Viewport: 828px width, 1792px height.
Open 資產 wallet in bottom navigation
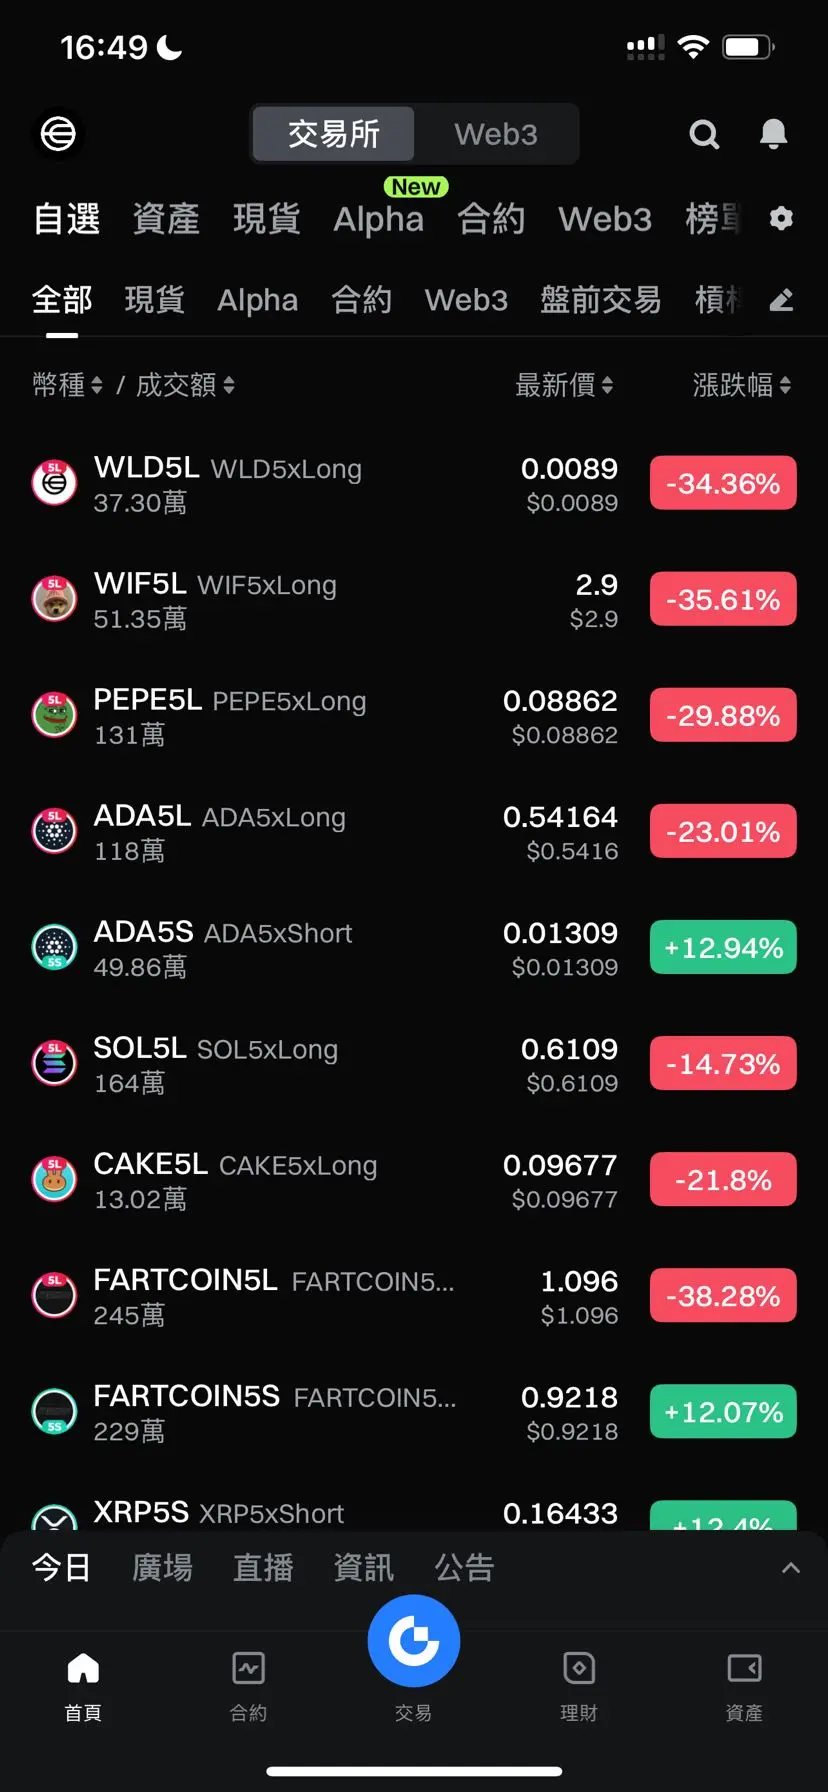pos(744,1686)
